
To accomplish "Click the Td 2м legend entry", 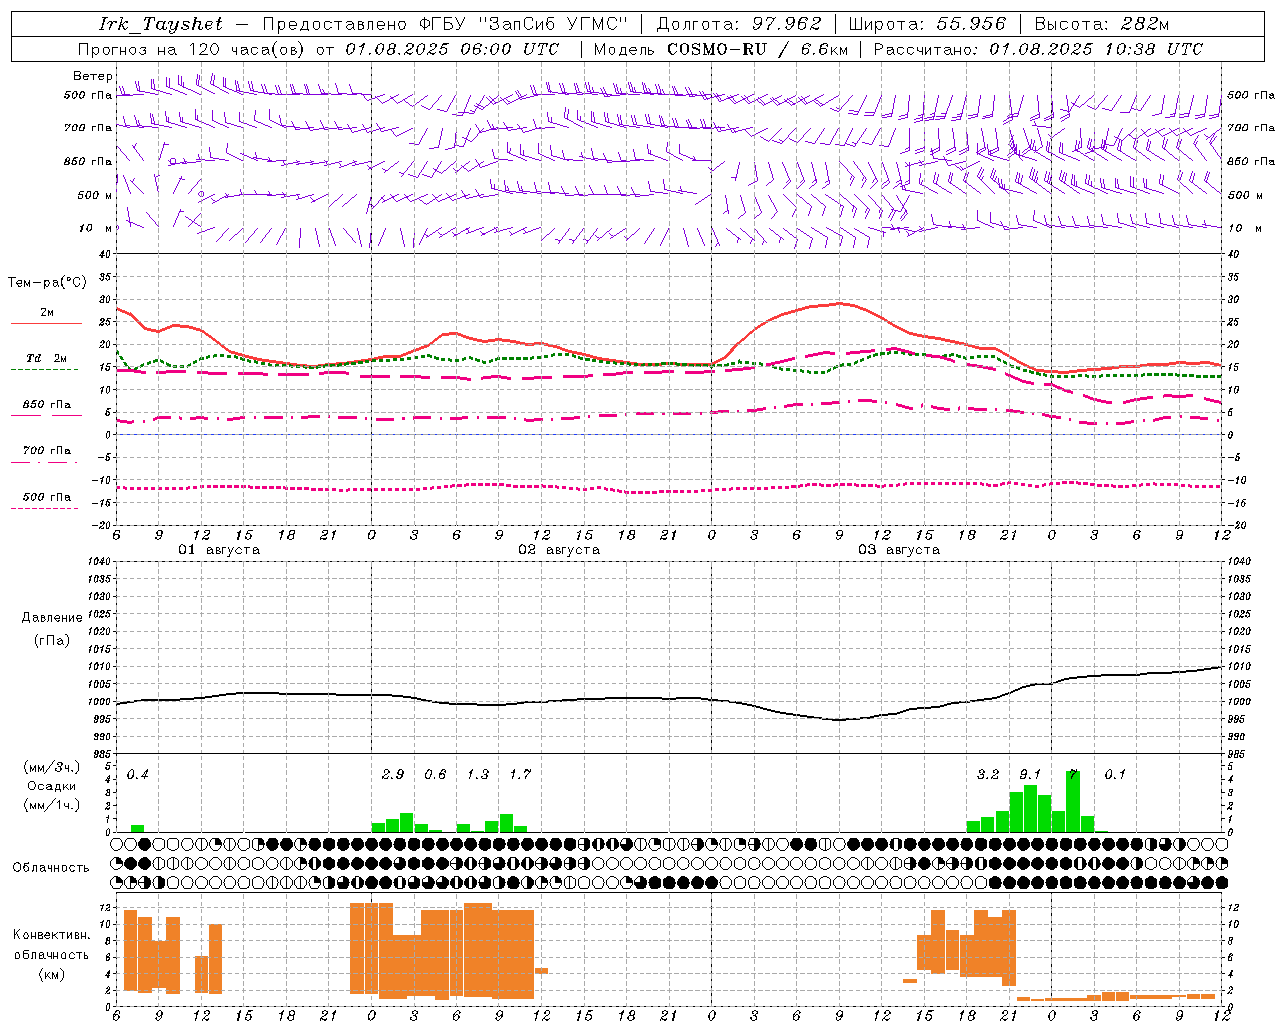I will pyautogui.click(x=47, y=358).
